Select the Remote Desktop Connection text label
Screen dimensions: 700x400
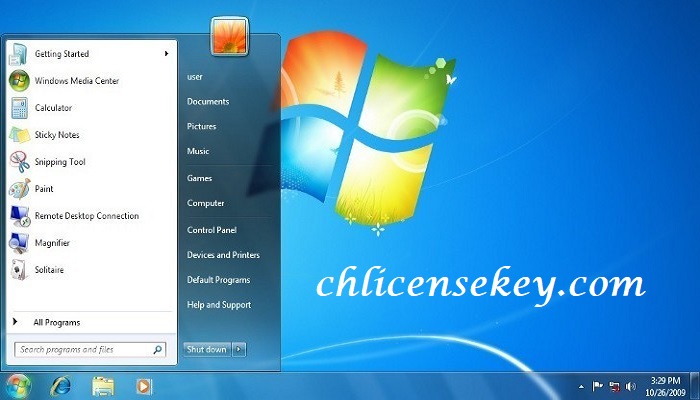[87, 216]
